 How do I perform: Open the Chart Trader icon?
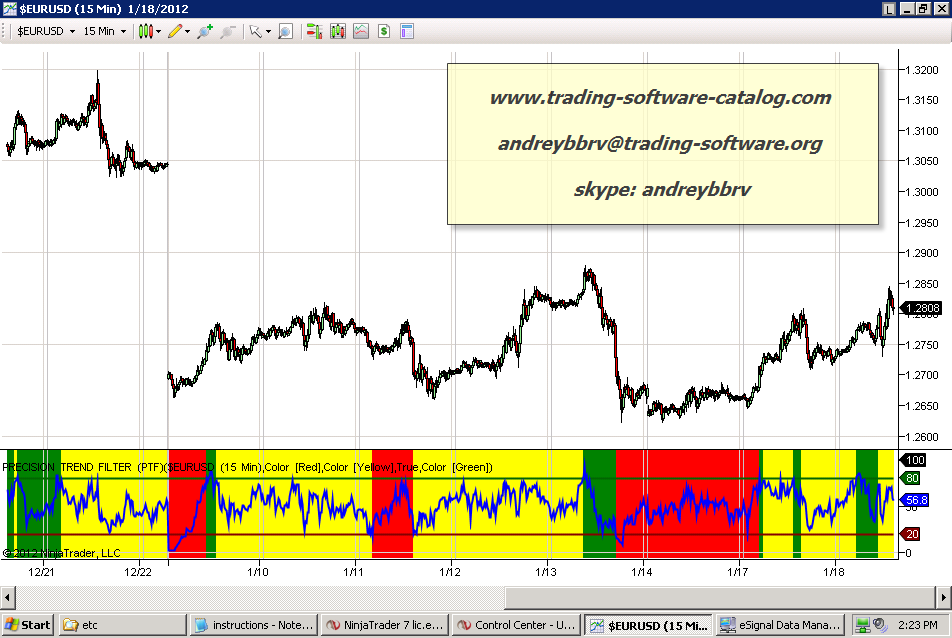point(314,31)
